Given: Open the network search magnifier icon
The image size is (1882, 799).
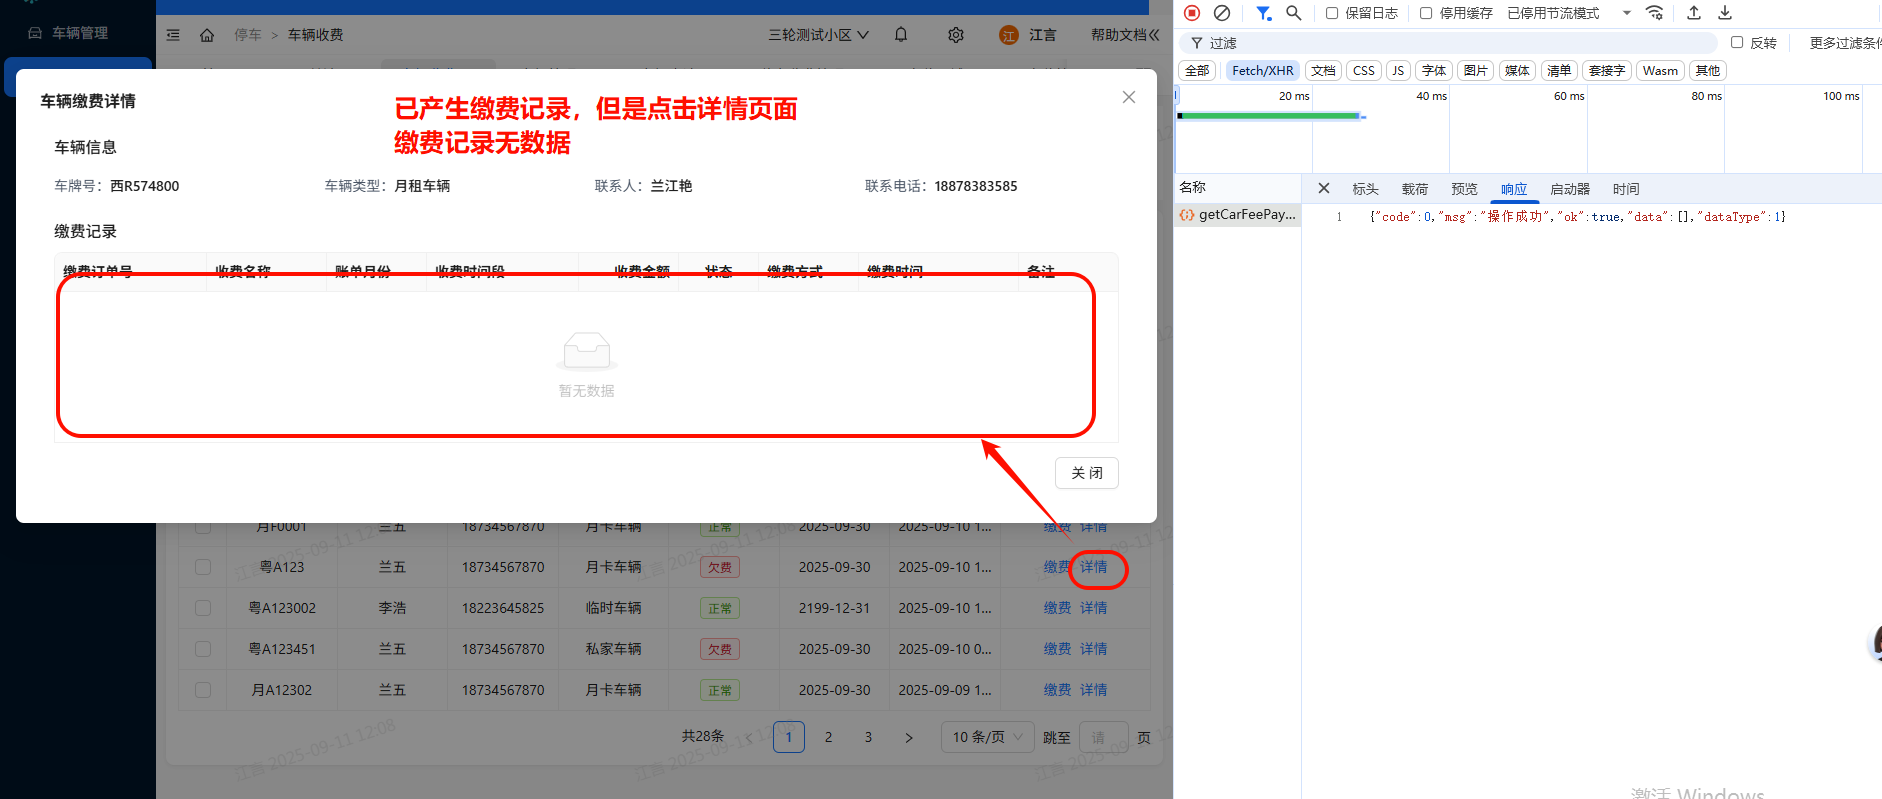Looking at the screenshot, I should point(1293,13).
